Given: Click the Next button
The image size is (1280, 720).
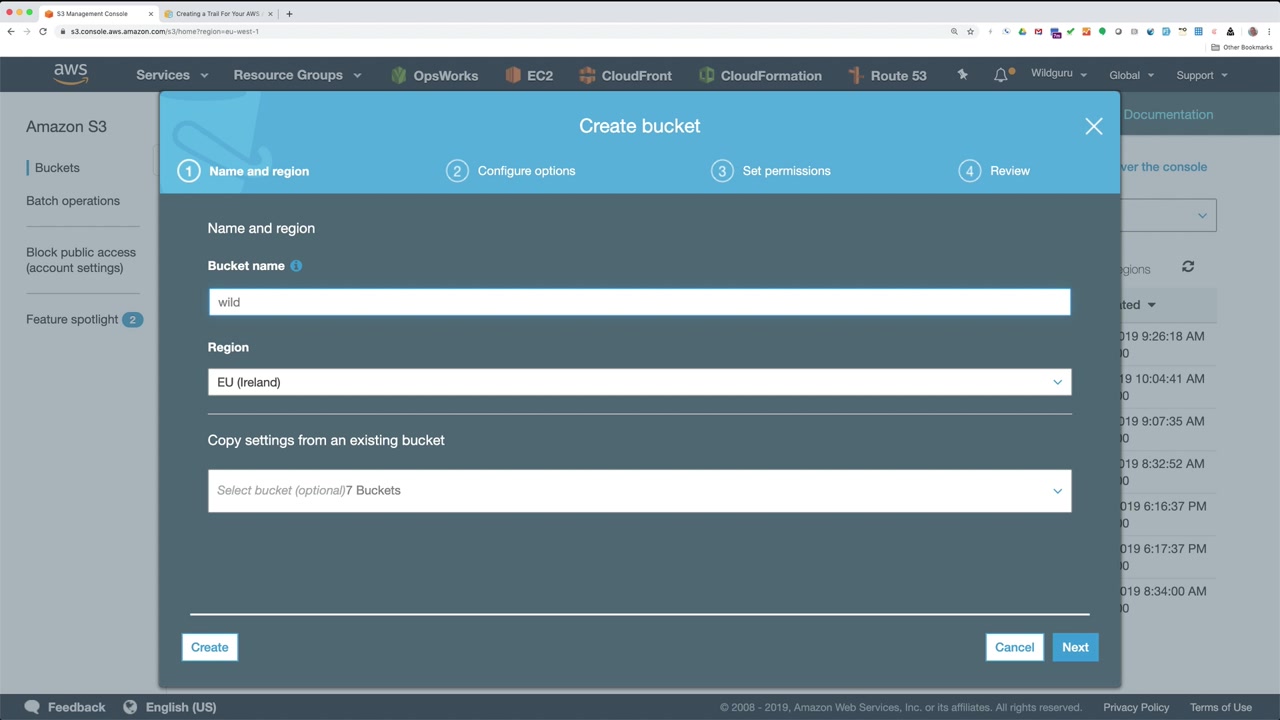Looking at the screenshot, I should pyautogui.click(x=1075, y=647).
